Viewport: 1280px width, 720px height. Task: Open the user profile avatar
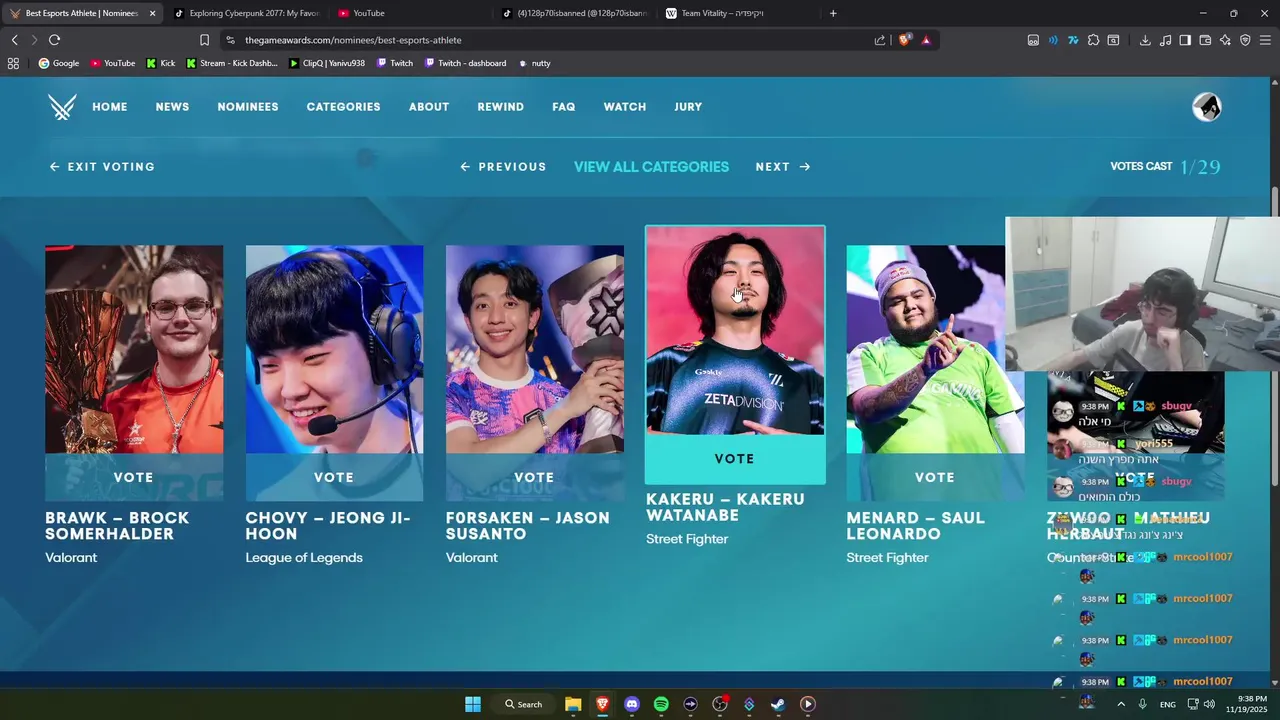pos(1207,107)
